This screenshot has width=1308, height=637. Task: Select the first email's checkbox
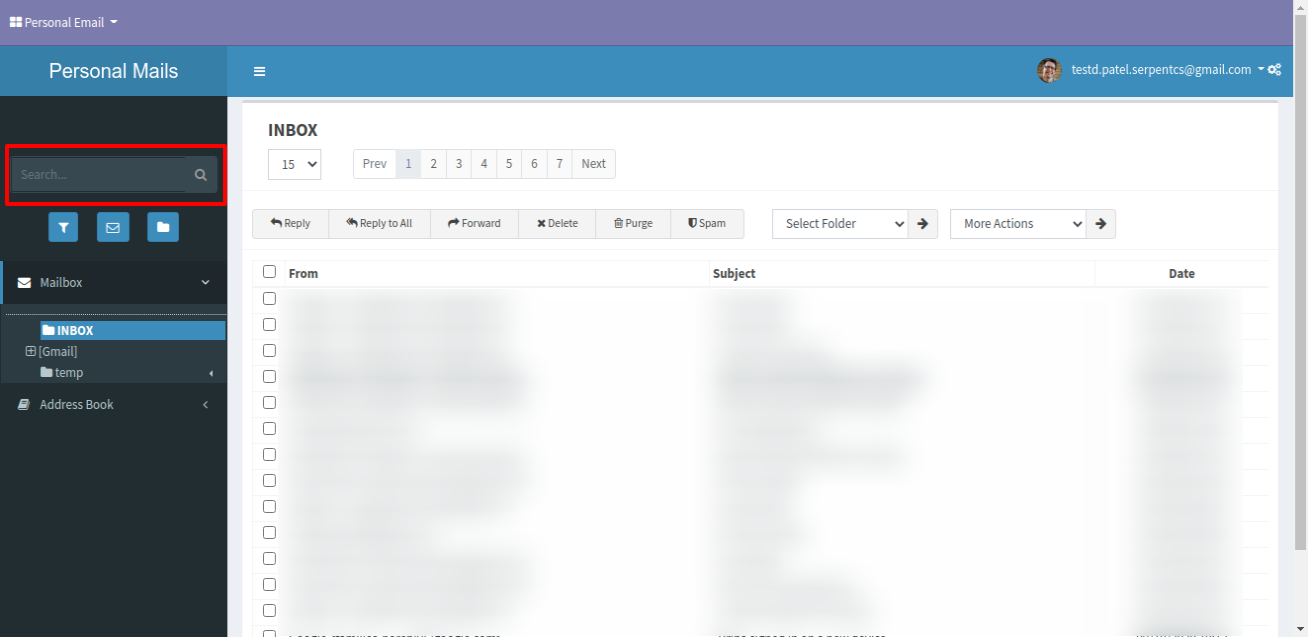(269, 298)
